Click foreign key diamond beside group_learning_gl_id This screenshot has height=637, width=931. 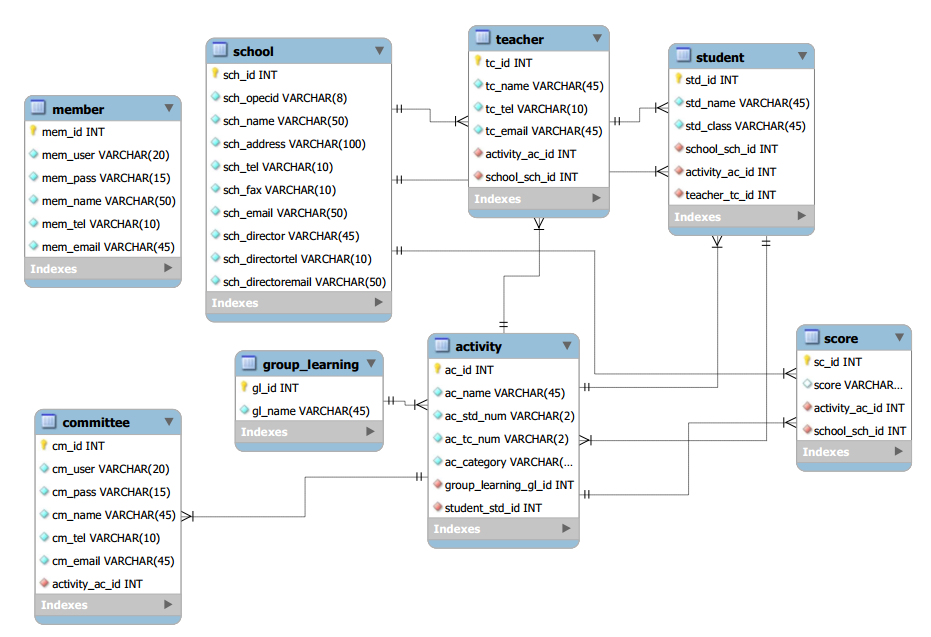pyautogui.click(x=438, y=484)
